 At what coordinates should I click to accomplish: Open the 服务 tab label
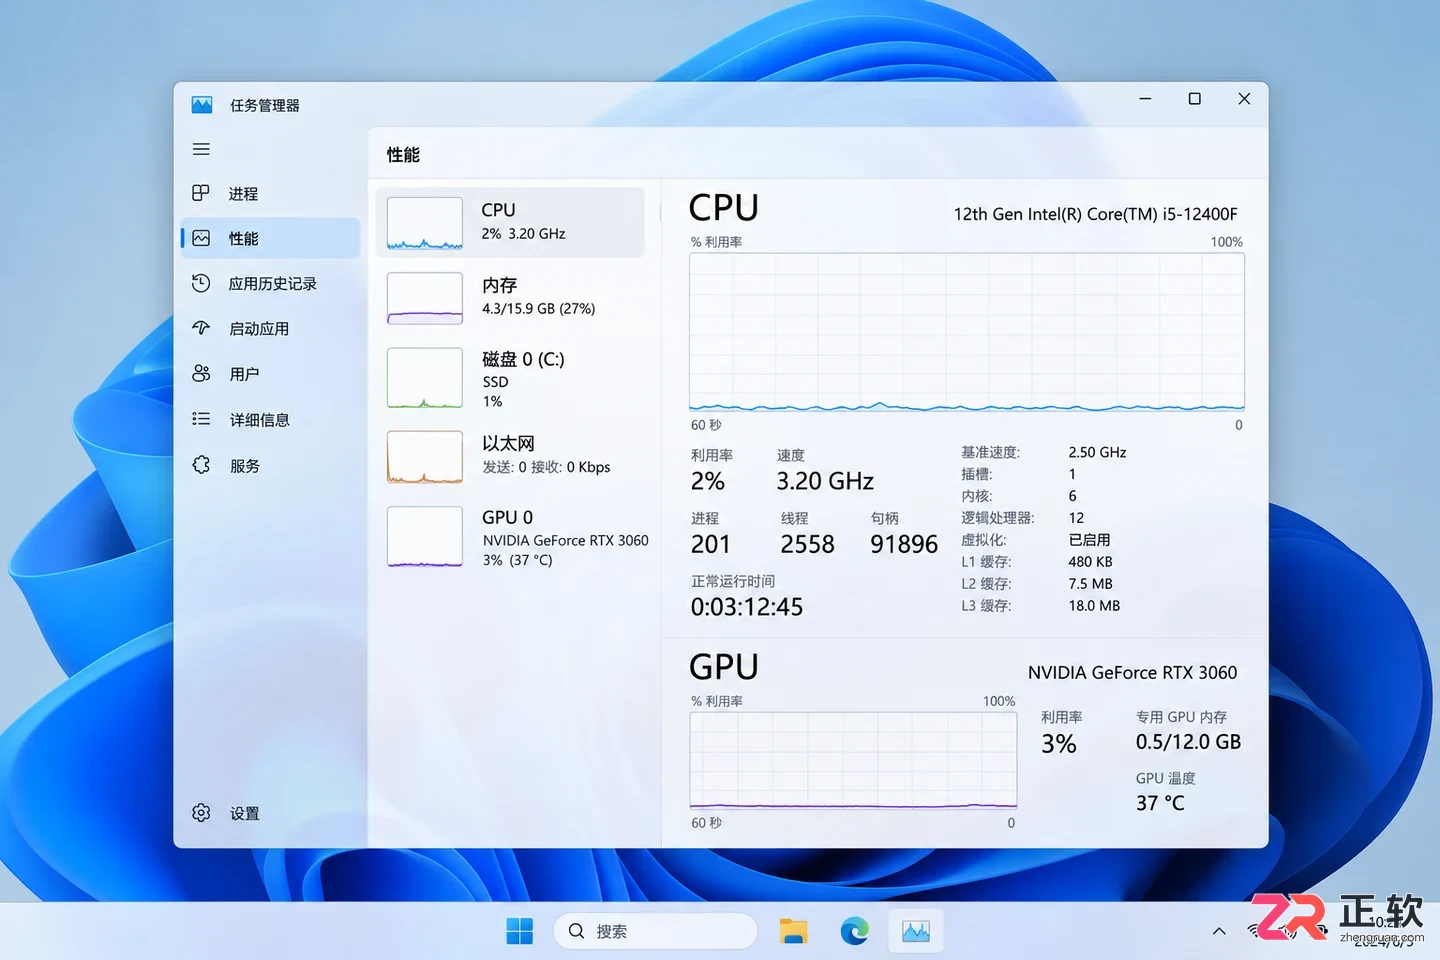tap(244, 466)
